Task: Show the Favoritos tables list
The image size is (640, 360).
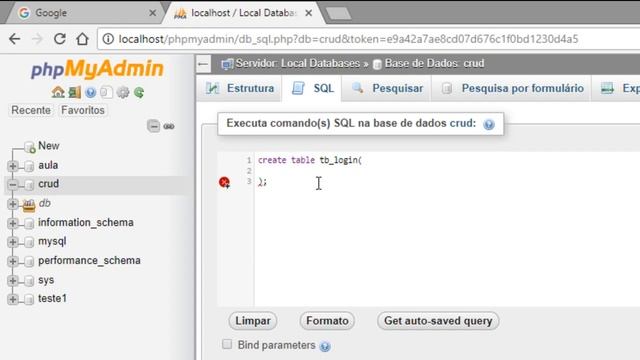Action: pos(83,110)
